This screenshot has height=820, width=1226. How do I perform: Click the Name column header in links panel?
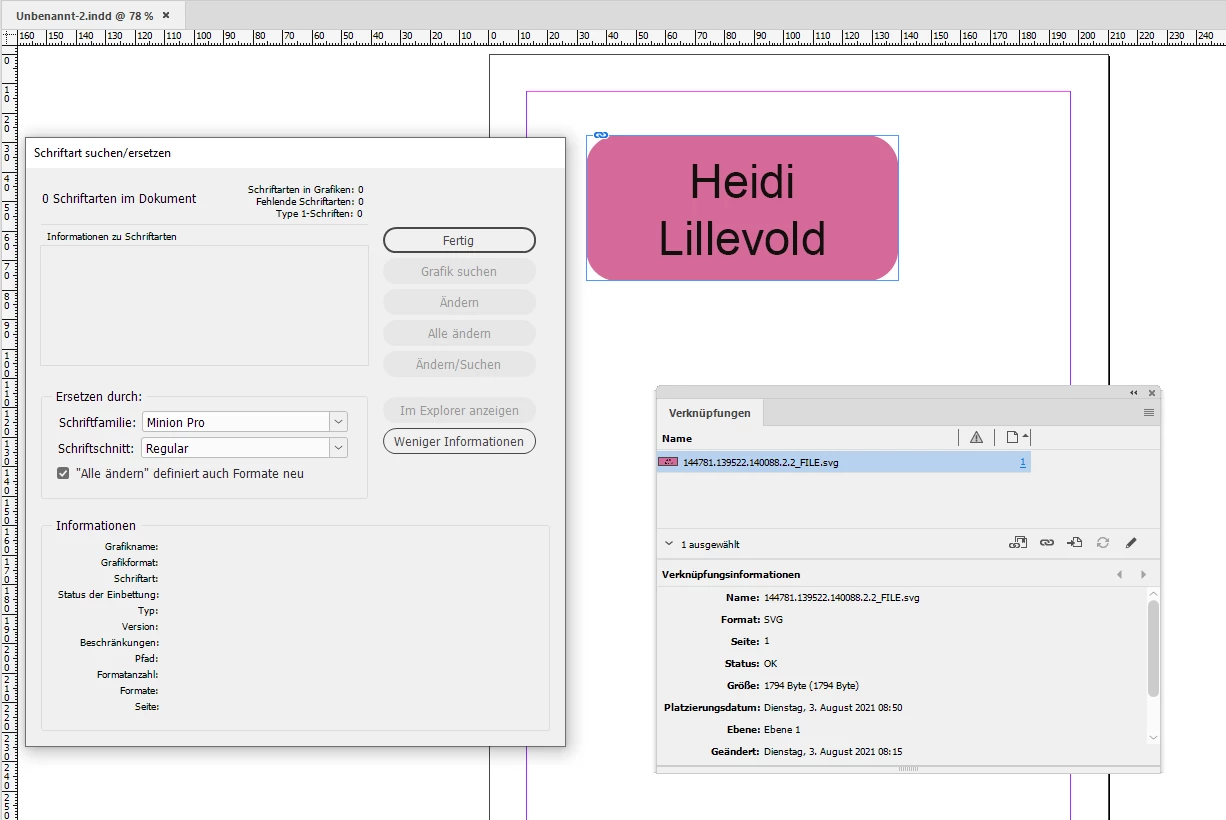pos(677,438)
